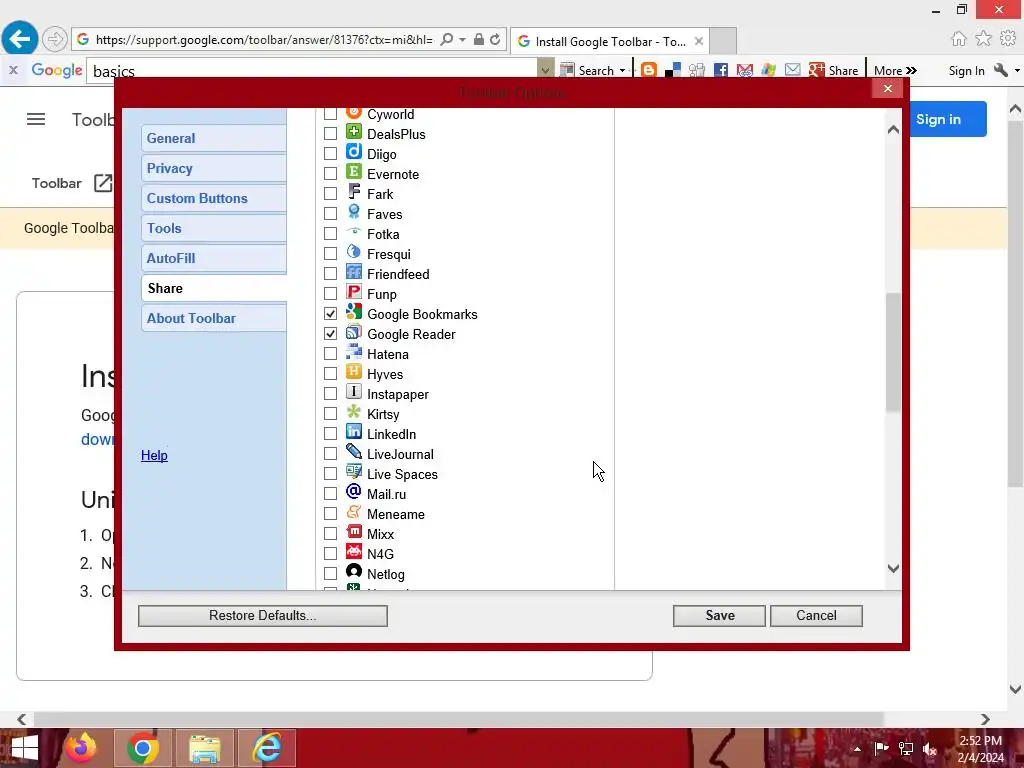Image resolution: width=1024 pixels, height=768 pixels.
Task: Open the Tools tab
Action: (x=214, y=229)
